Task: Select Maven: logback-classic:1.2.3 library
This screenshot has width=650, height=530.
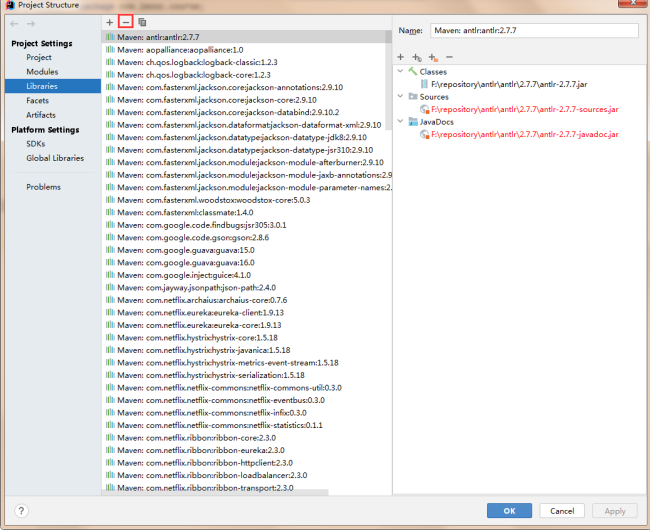Action: point(247,62)
